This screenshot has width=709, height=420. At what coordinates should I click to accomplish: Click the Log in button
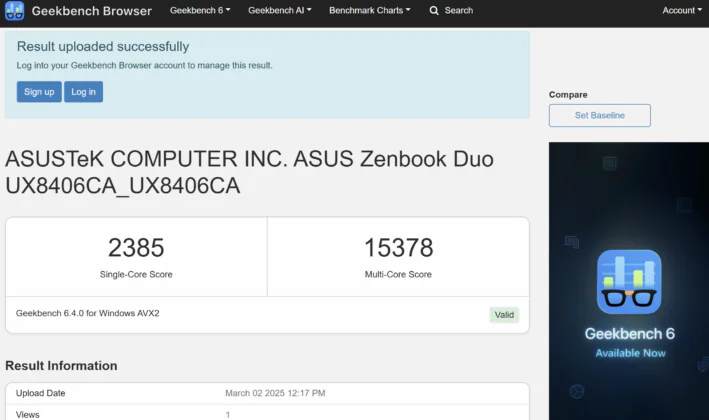point(83,92)
